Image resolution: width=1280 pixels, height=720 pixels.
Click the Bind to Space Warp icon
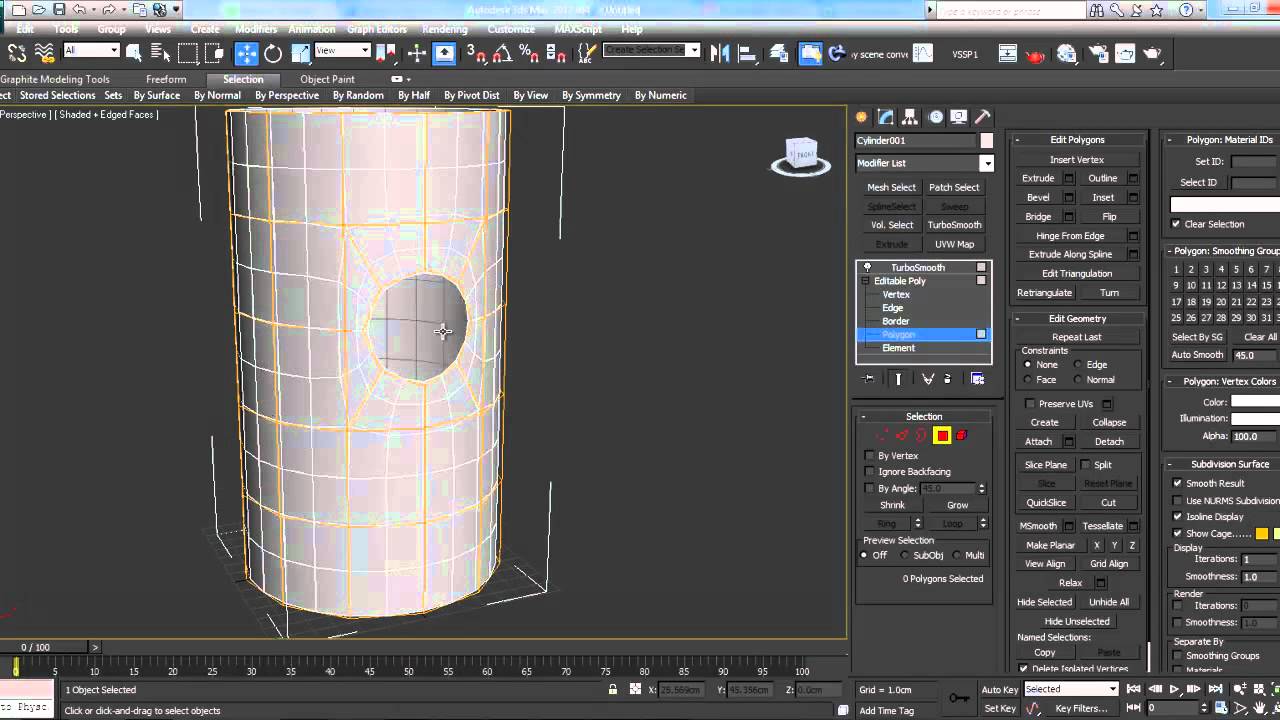click(x=44, y=53)
